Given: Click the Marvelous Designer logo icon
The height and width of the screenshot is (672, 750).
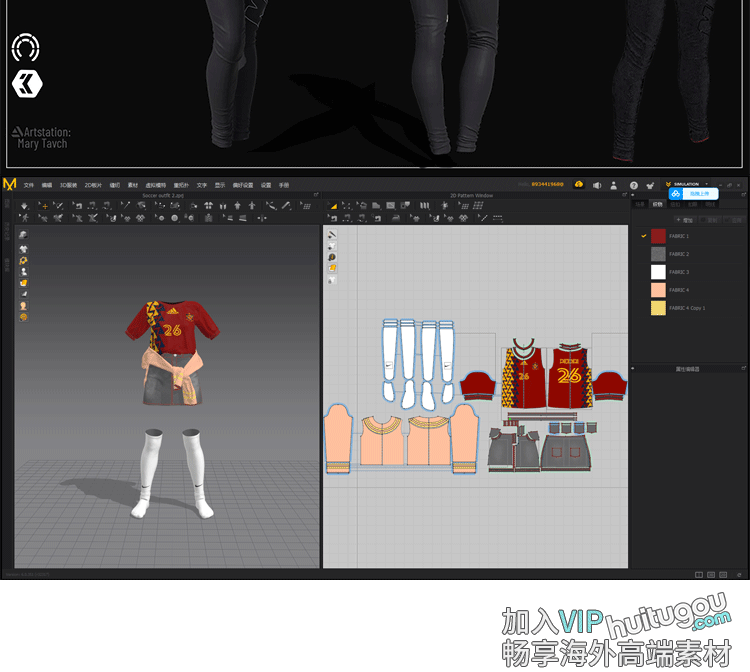Looking at the screenshot, I should click(10, 184).
